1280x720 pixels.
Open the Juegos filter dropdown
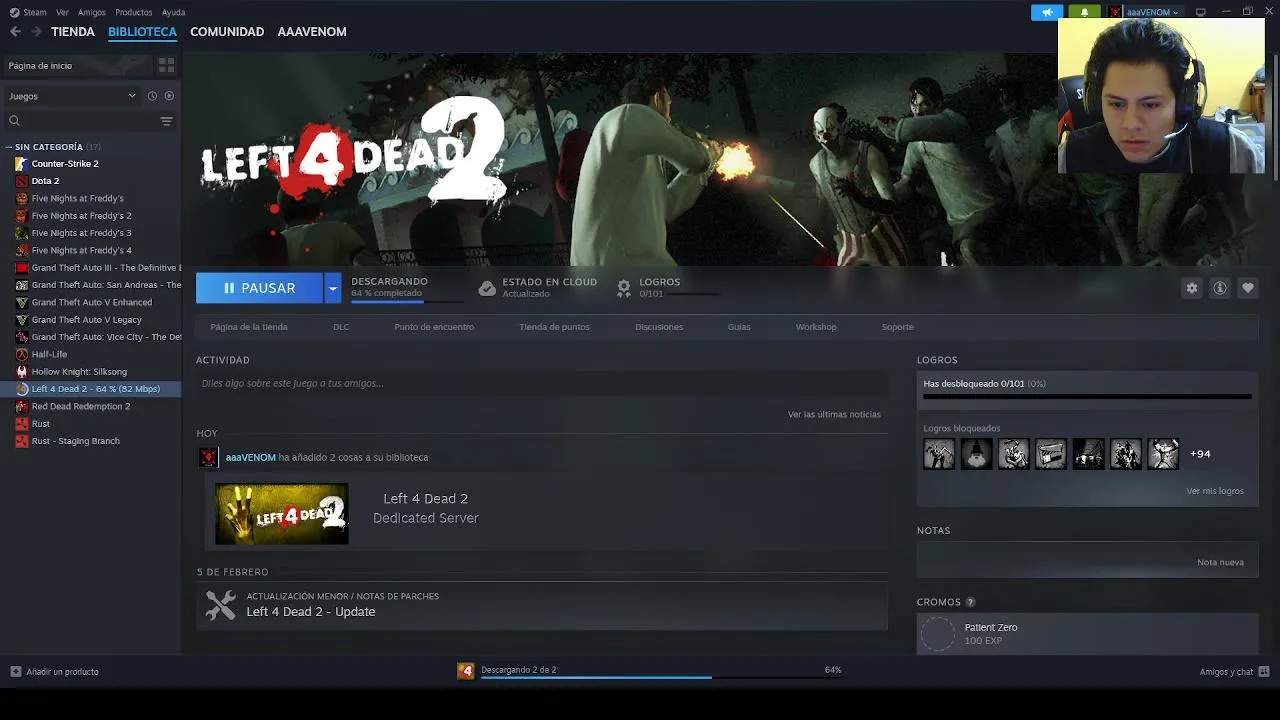[73, 96]
